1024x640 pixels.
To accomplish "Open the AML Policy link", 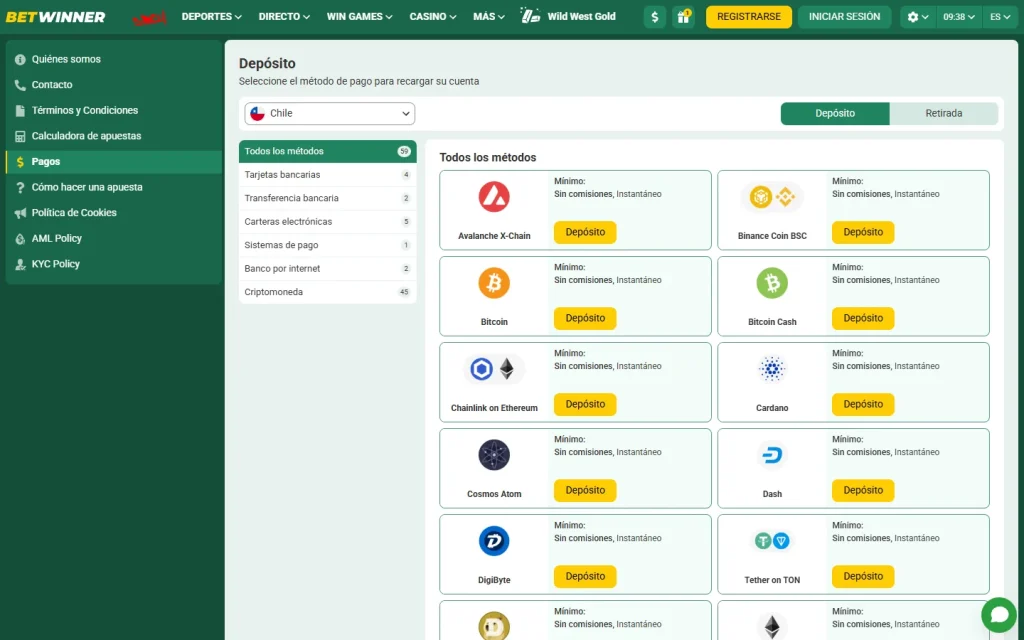I will click(x=114, y=238).
